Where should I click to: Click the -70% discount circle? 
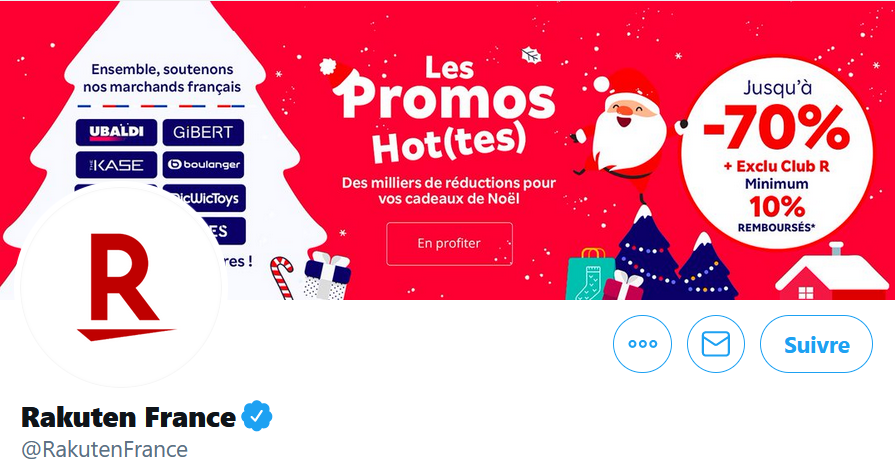point(776,154)
